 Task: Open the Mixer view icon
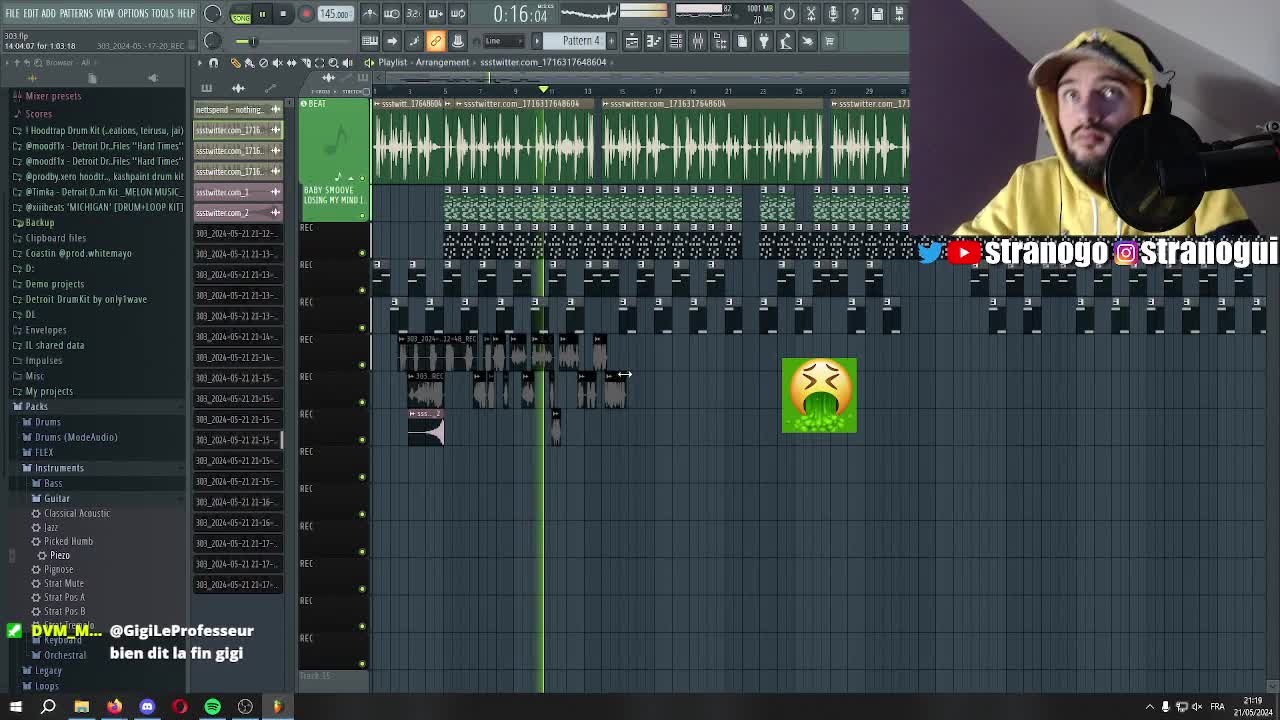tap(698, 41)
